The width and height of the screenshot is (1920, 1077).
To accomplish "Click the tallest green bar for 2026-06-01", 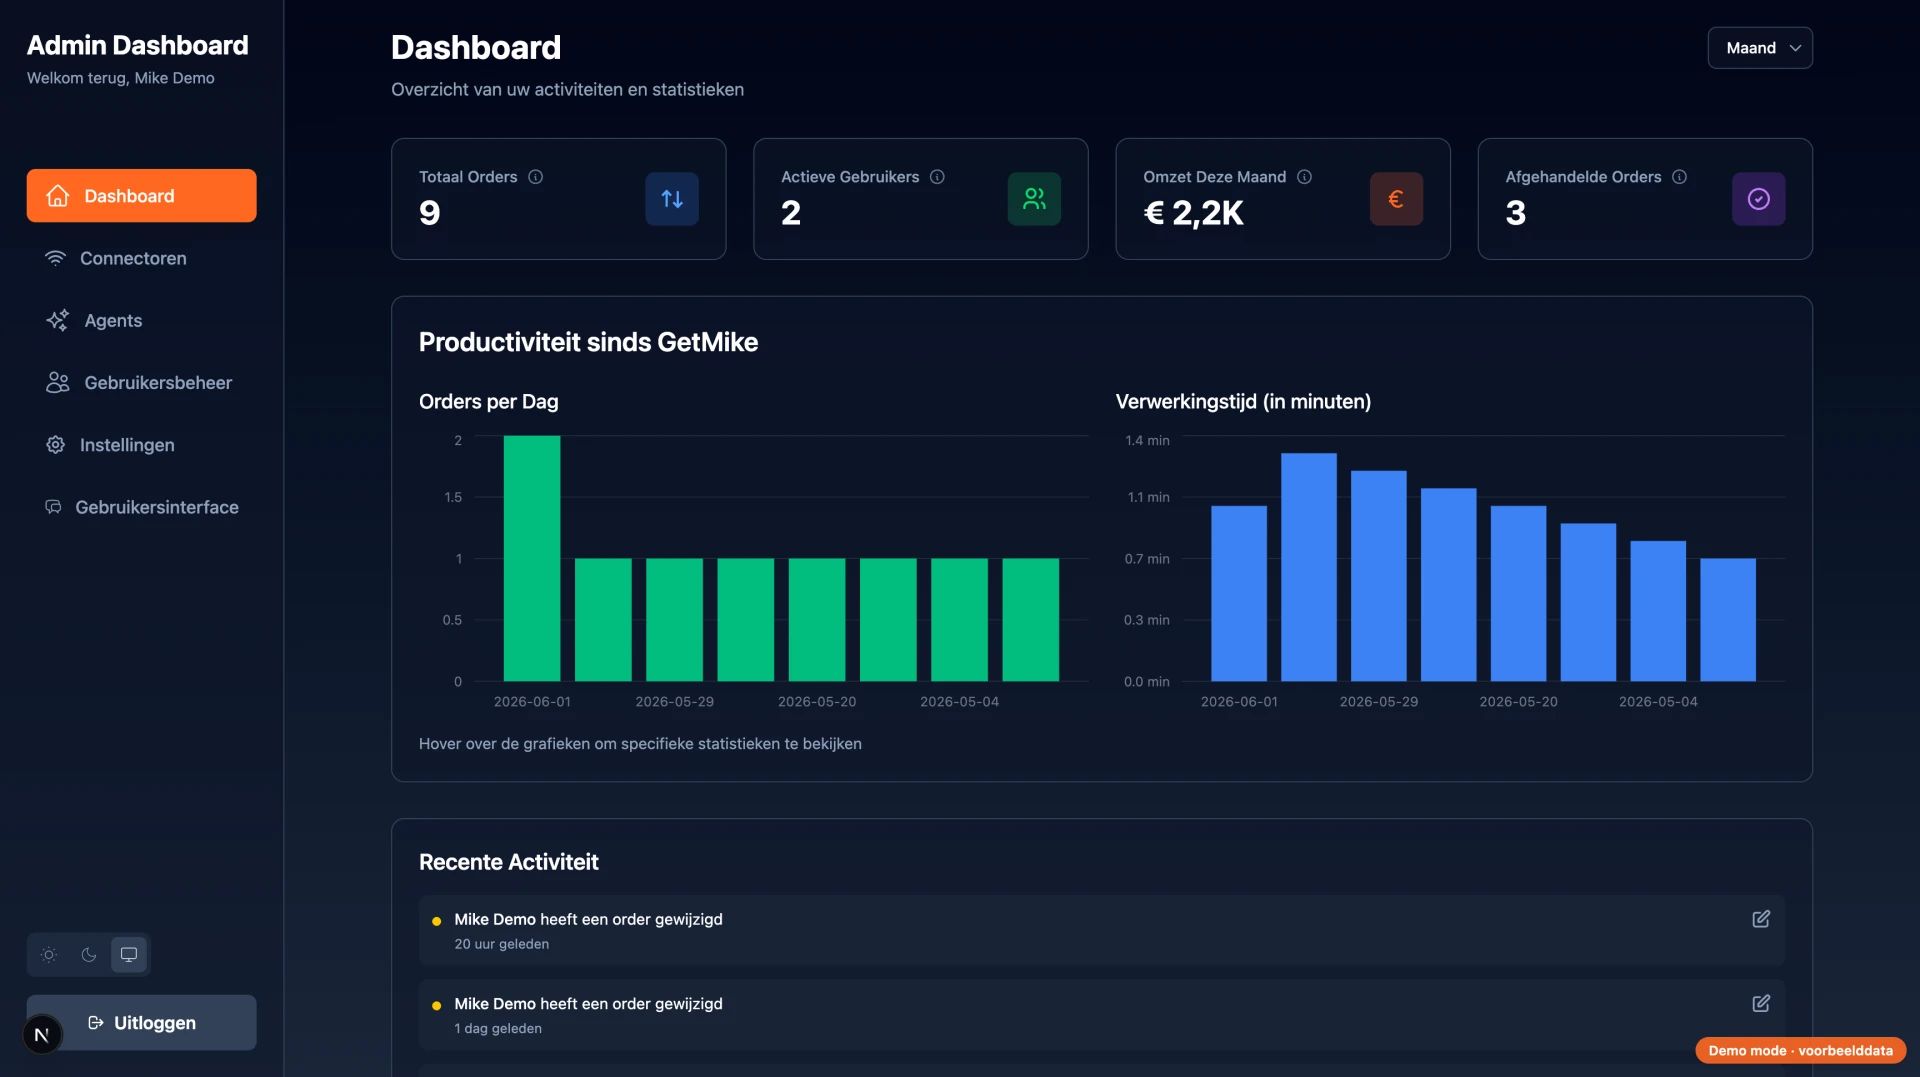I will [532, 558].
